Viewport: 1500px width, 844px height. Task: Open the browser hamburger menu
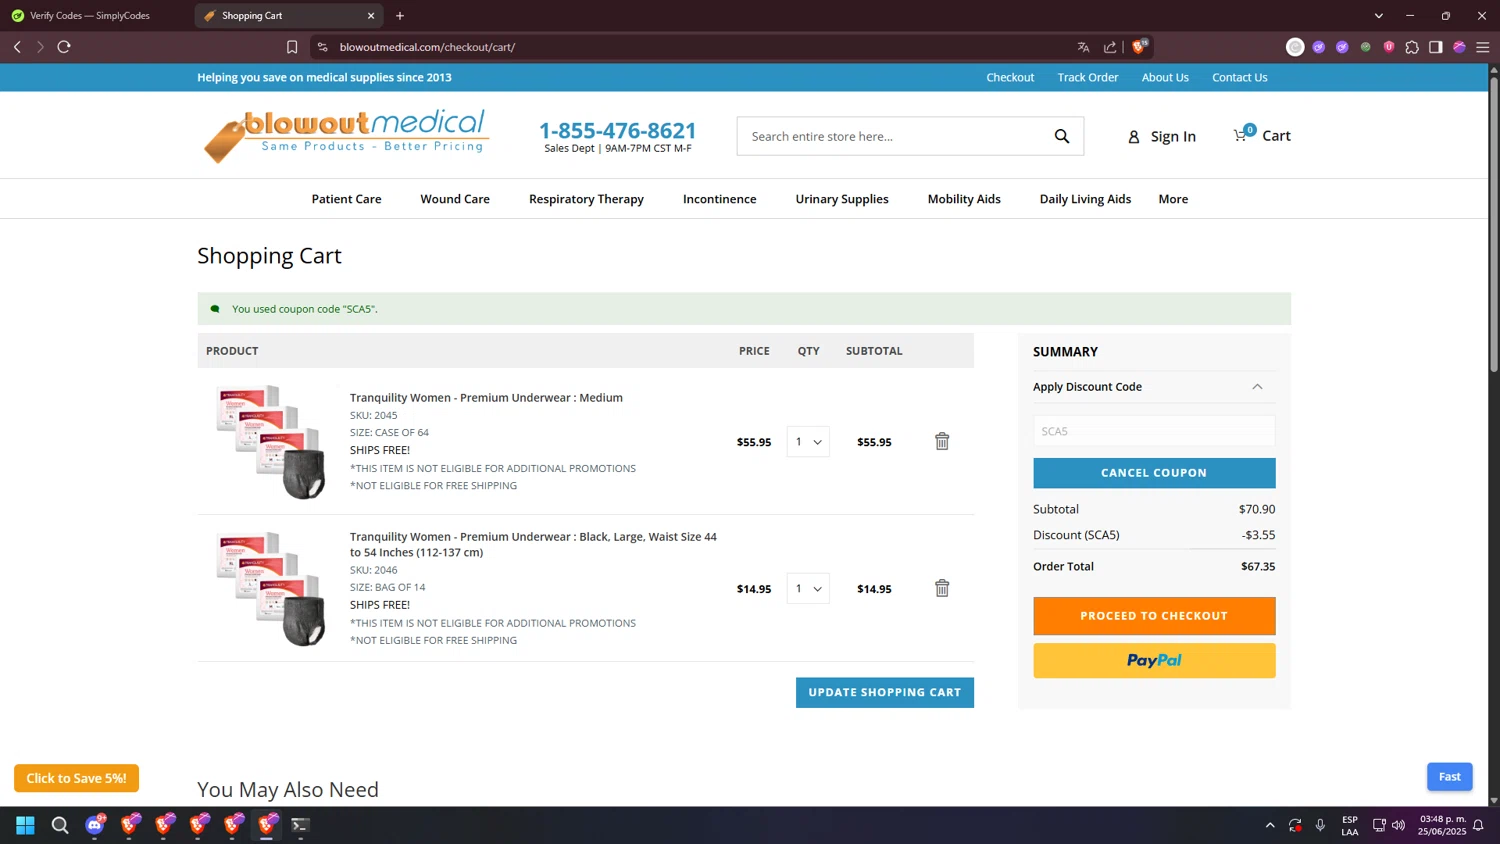tap(1483, 47)
